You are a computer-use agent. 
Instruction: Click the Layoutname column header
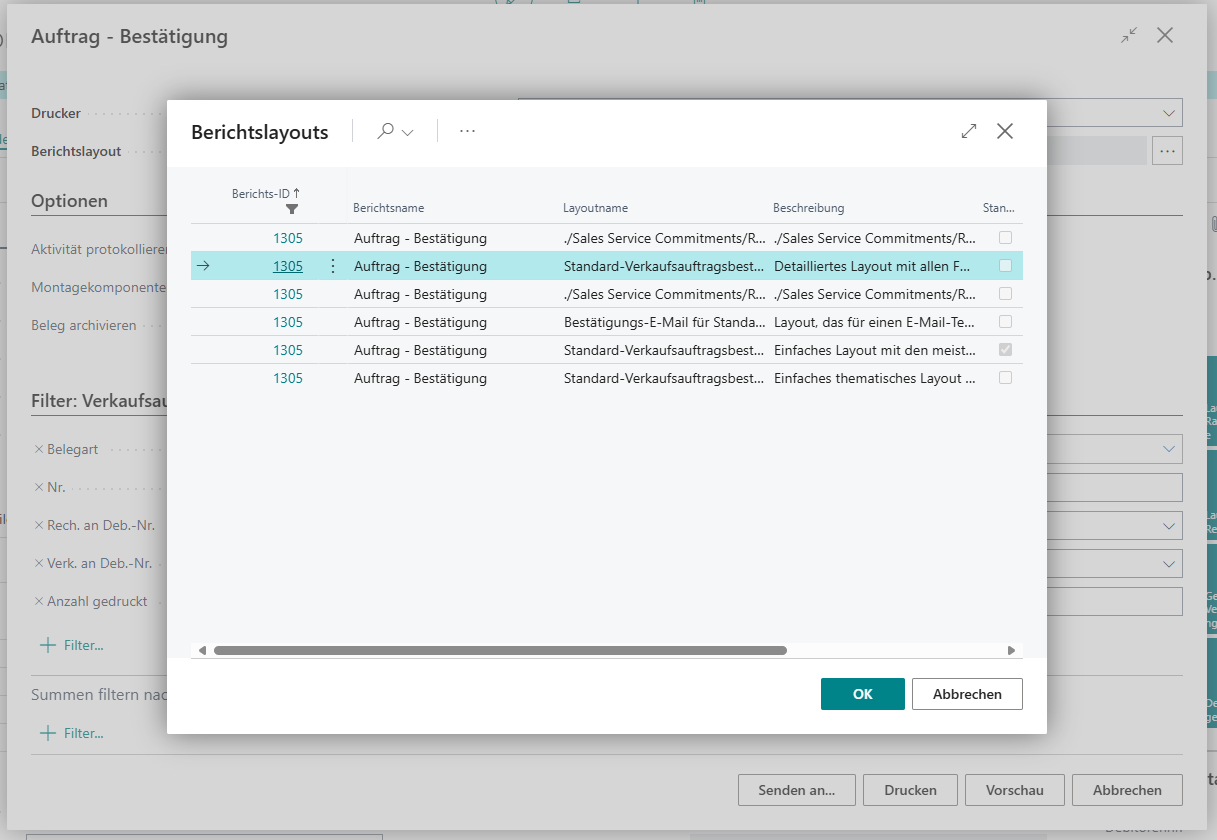595,208
